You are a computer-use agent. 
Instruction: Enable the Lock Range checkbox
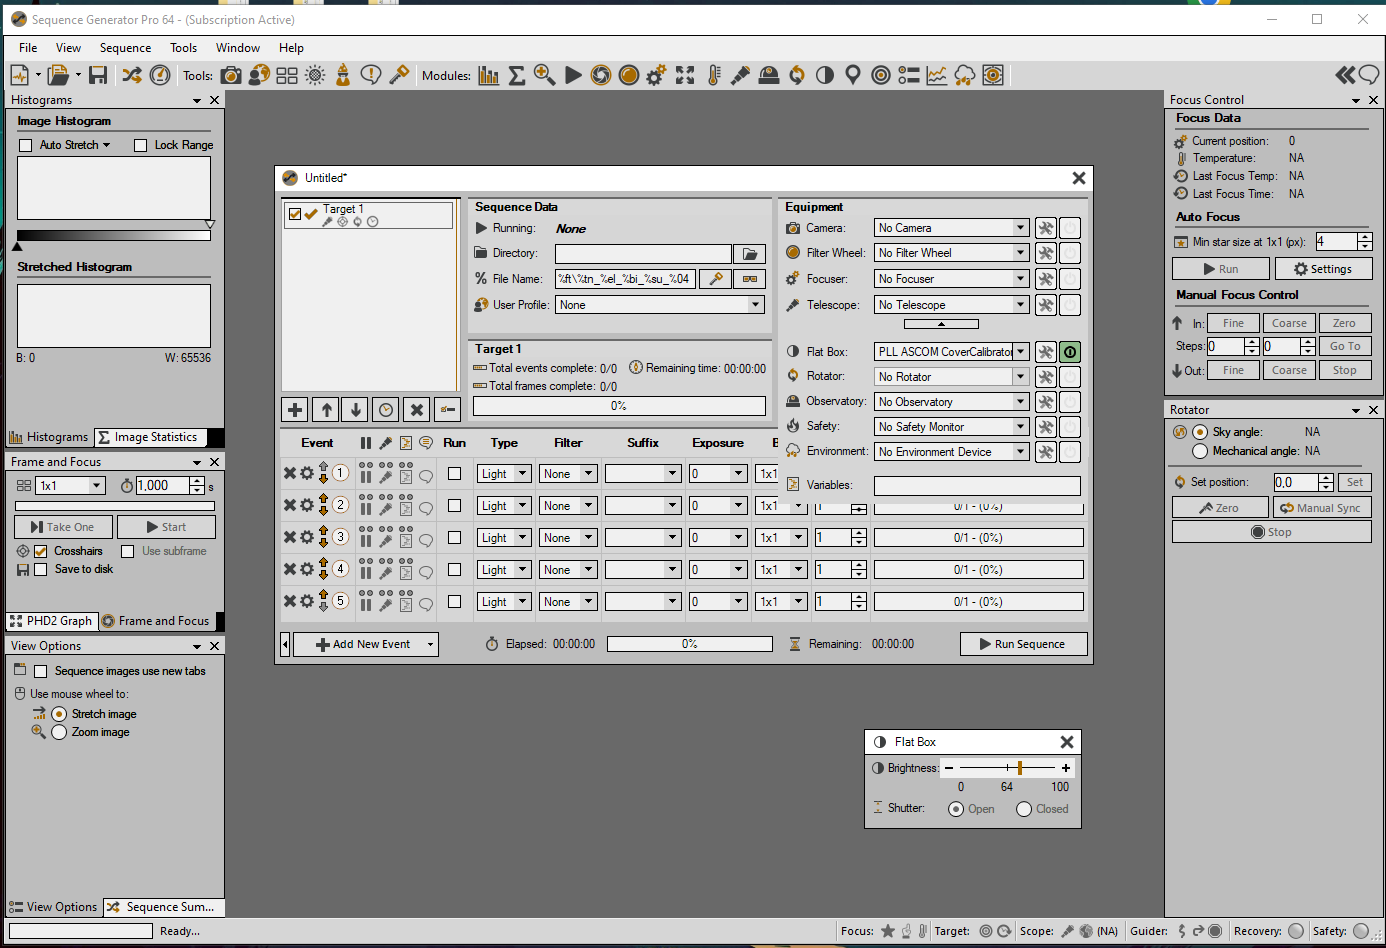pos(141,145)
